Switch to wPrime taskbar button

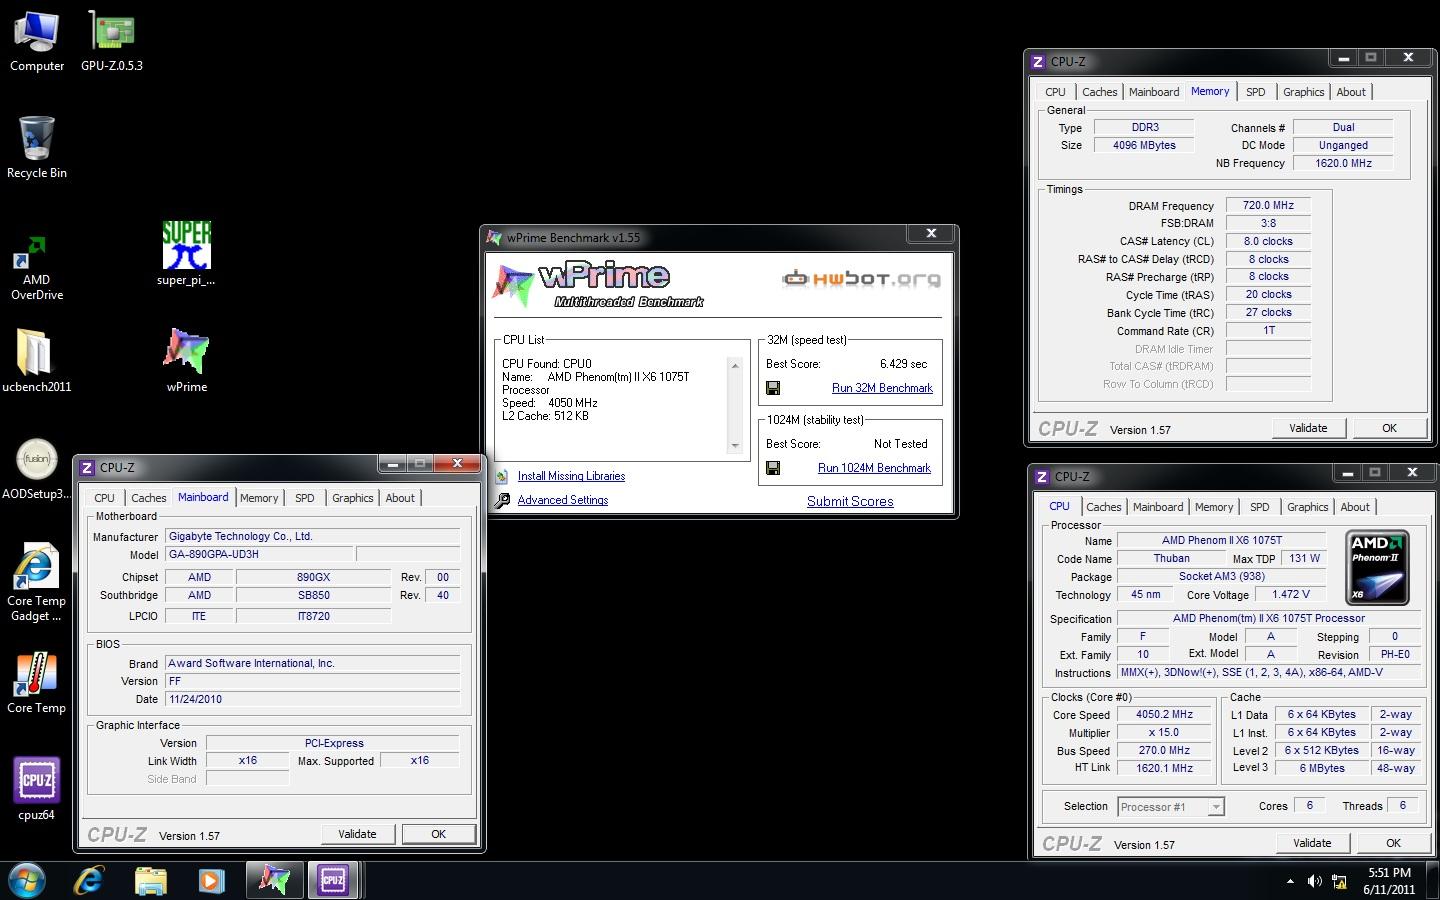(x=274, y=880)
